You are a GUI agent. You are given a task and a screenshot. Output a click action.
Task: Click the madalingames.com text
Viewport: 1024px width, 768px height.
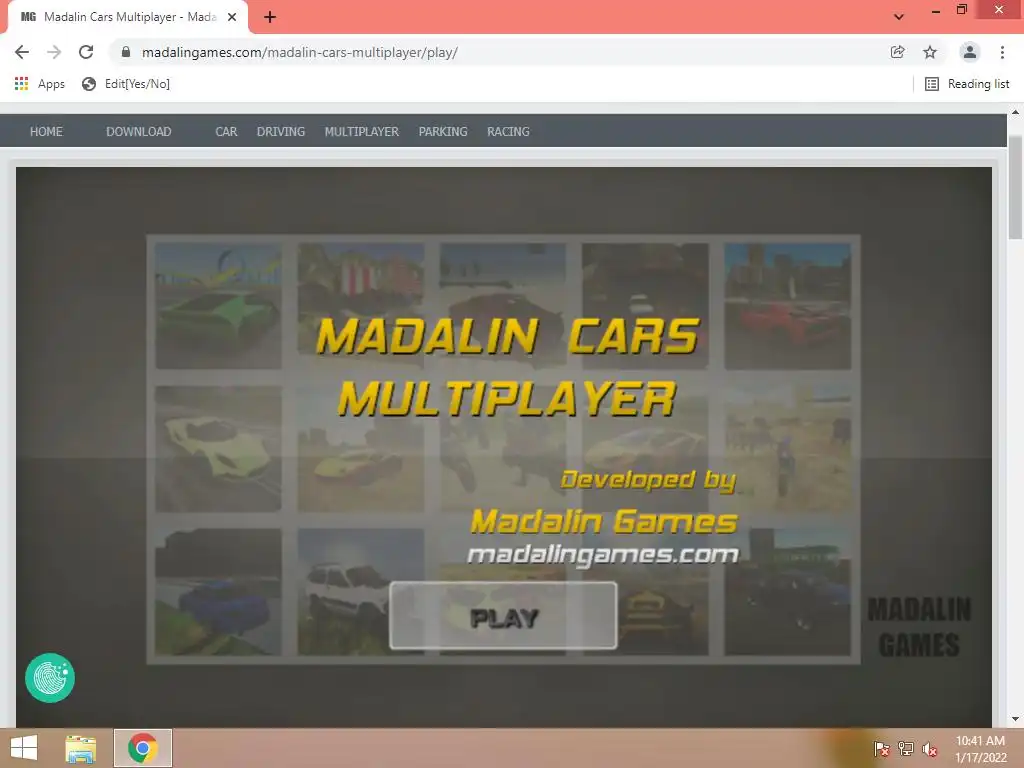pyautogui.click(x=603, y=555)
